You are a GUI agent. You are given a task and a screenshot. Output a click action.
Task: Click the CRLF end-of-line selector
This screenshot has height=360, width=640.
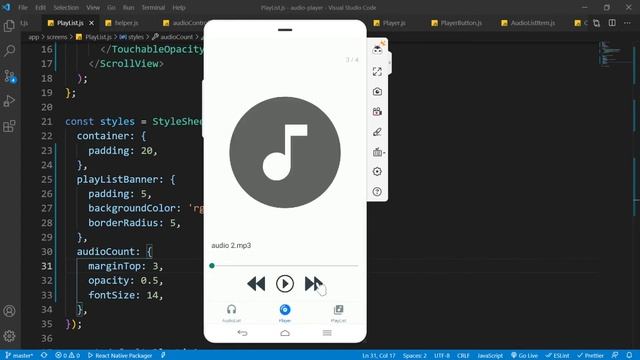click(463, 356)
